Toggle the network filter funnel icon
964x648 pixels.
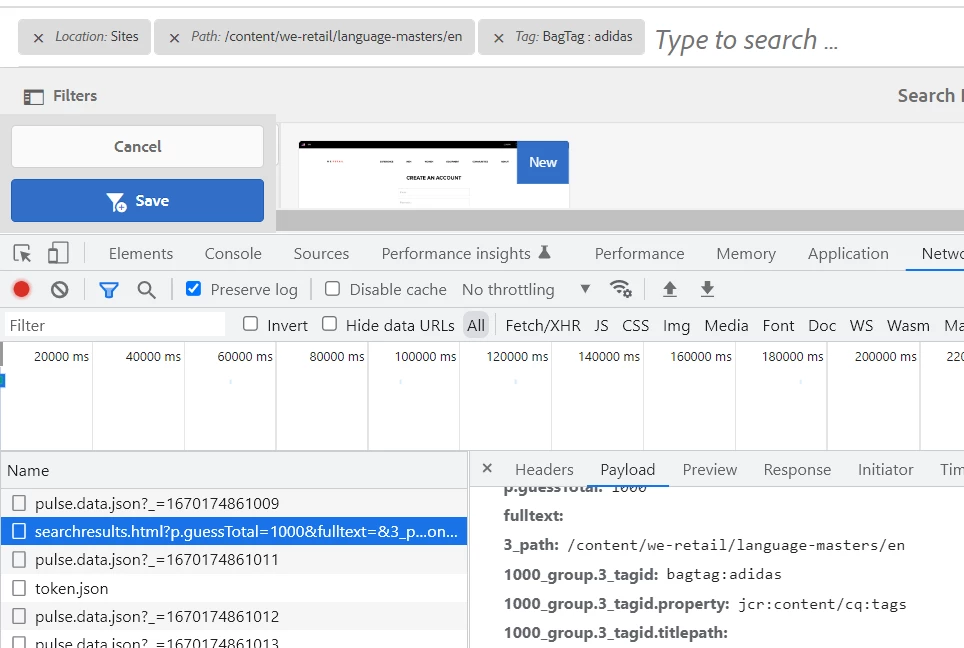click(x=109, y=290)
